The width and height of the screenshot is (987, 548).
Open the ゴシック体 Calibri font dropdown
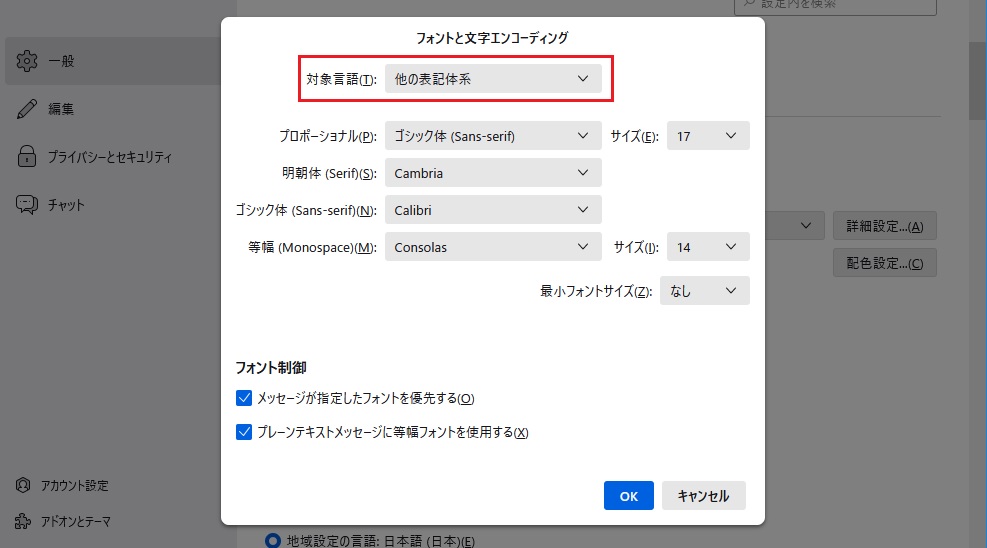coord(493,210)
